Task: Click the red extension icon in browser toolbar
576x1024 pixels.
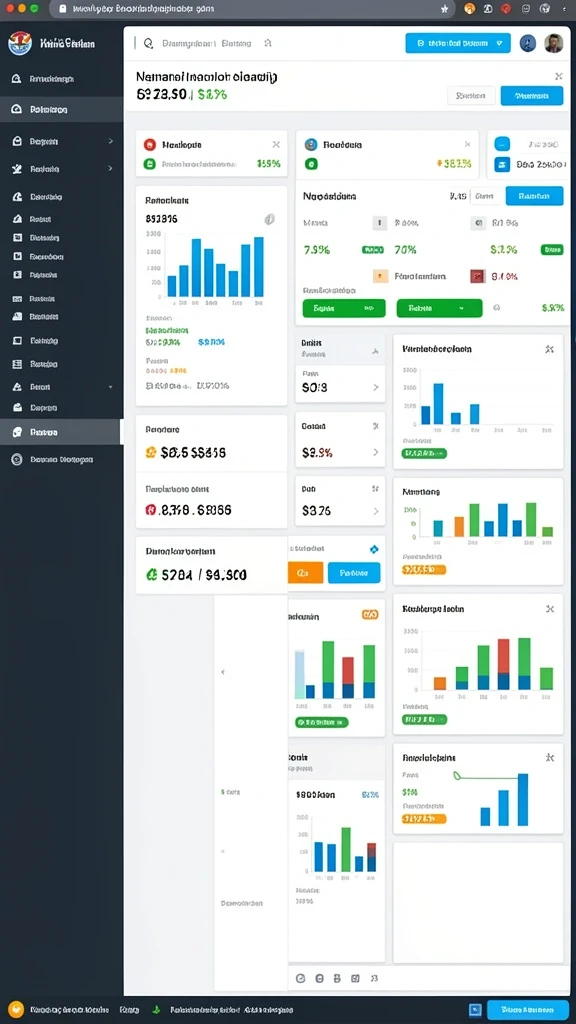Action: click(505, 9)
